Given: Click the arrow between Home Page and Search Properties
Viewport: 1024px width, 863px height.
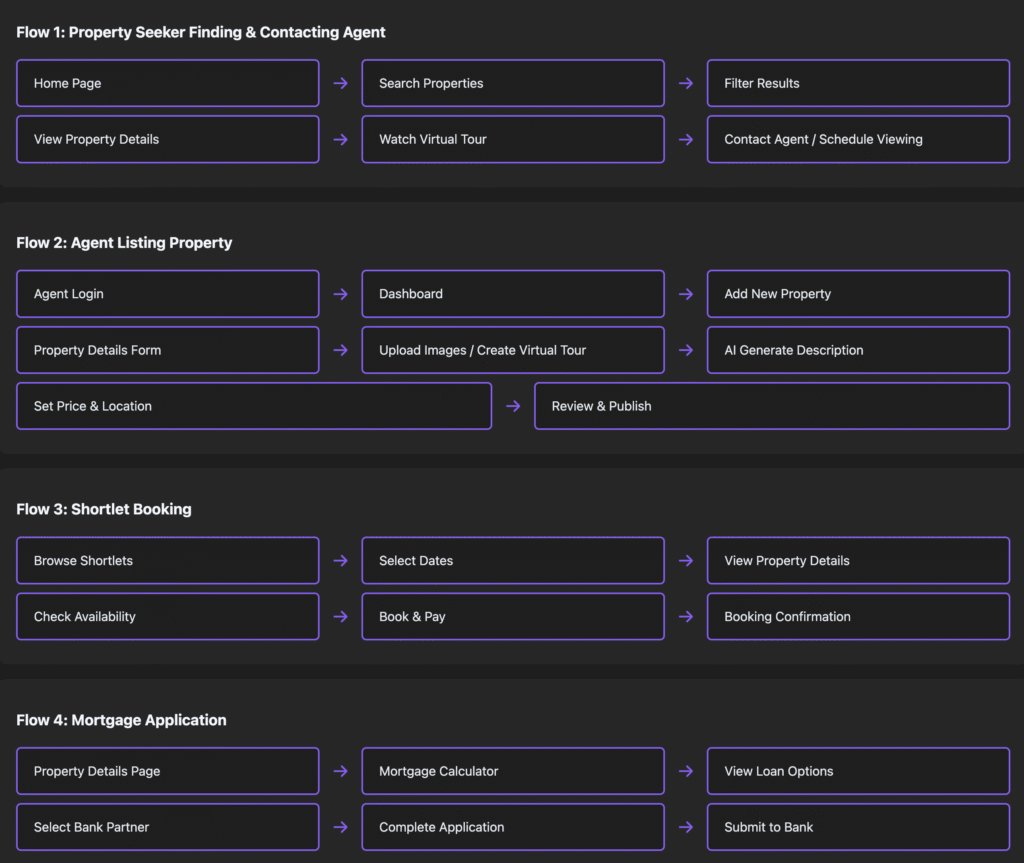Looking at the screenshot, I should [340, 83].
